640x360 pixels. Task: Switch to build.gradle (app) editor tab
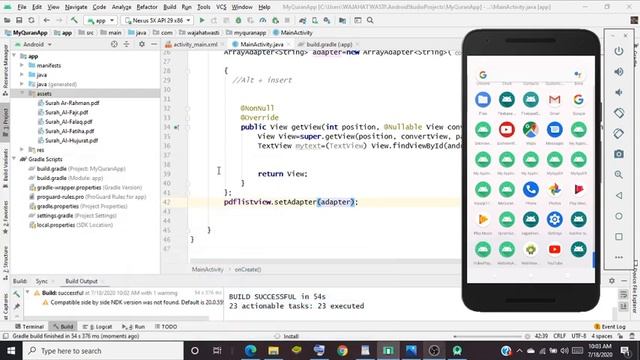click(329, 44)
